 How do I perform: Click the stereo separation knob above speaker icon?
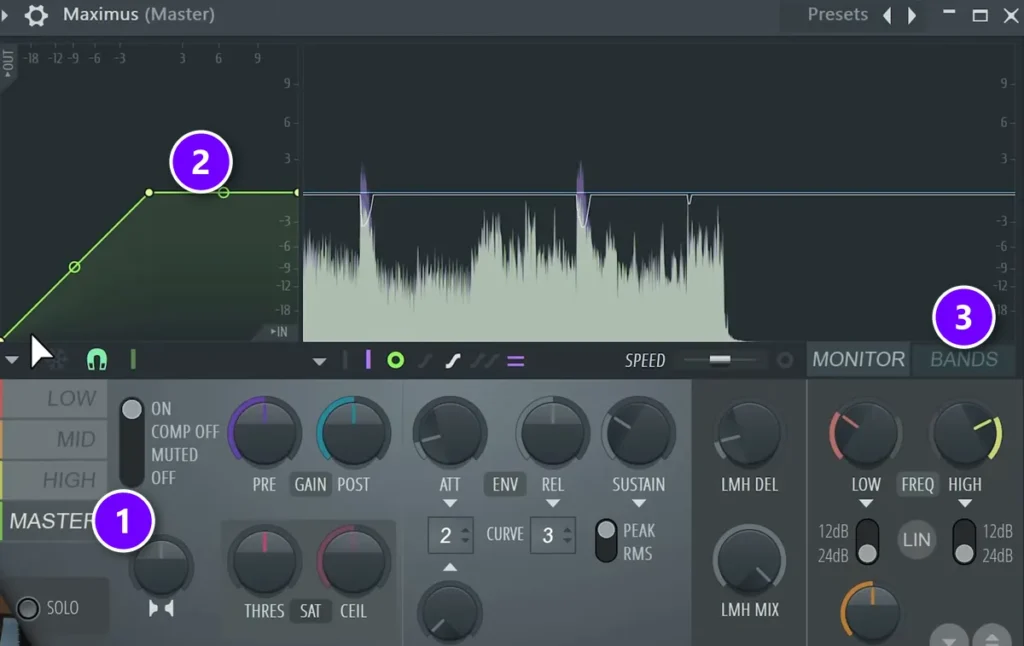(x=161, y=566)
